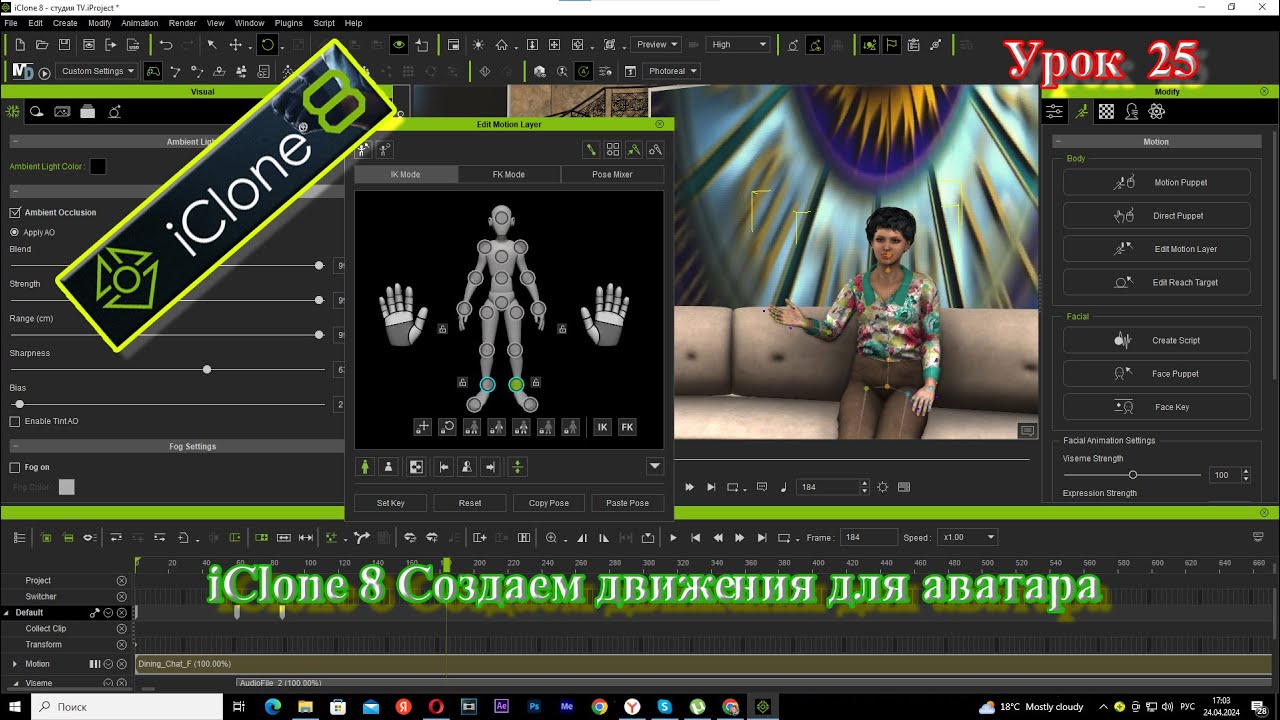Click the timeline Frame number field
The width and height of the screenshot is (1280, 720).
[868, 538]
